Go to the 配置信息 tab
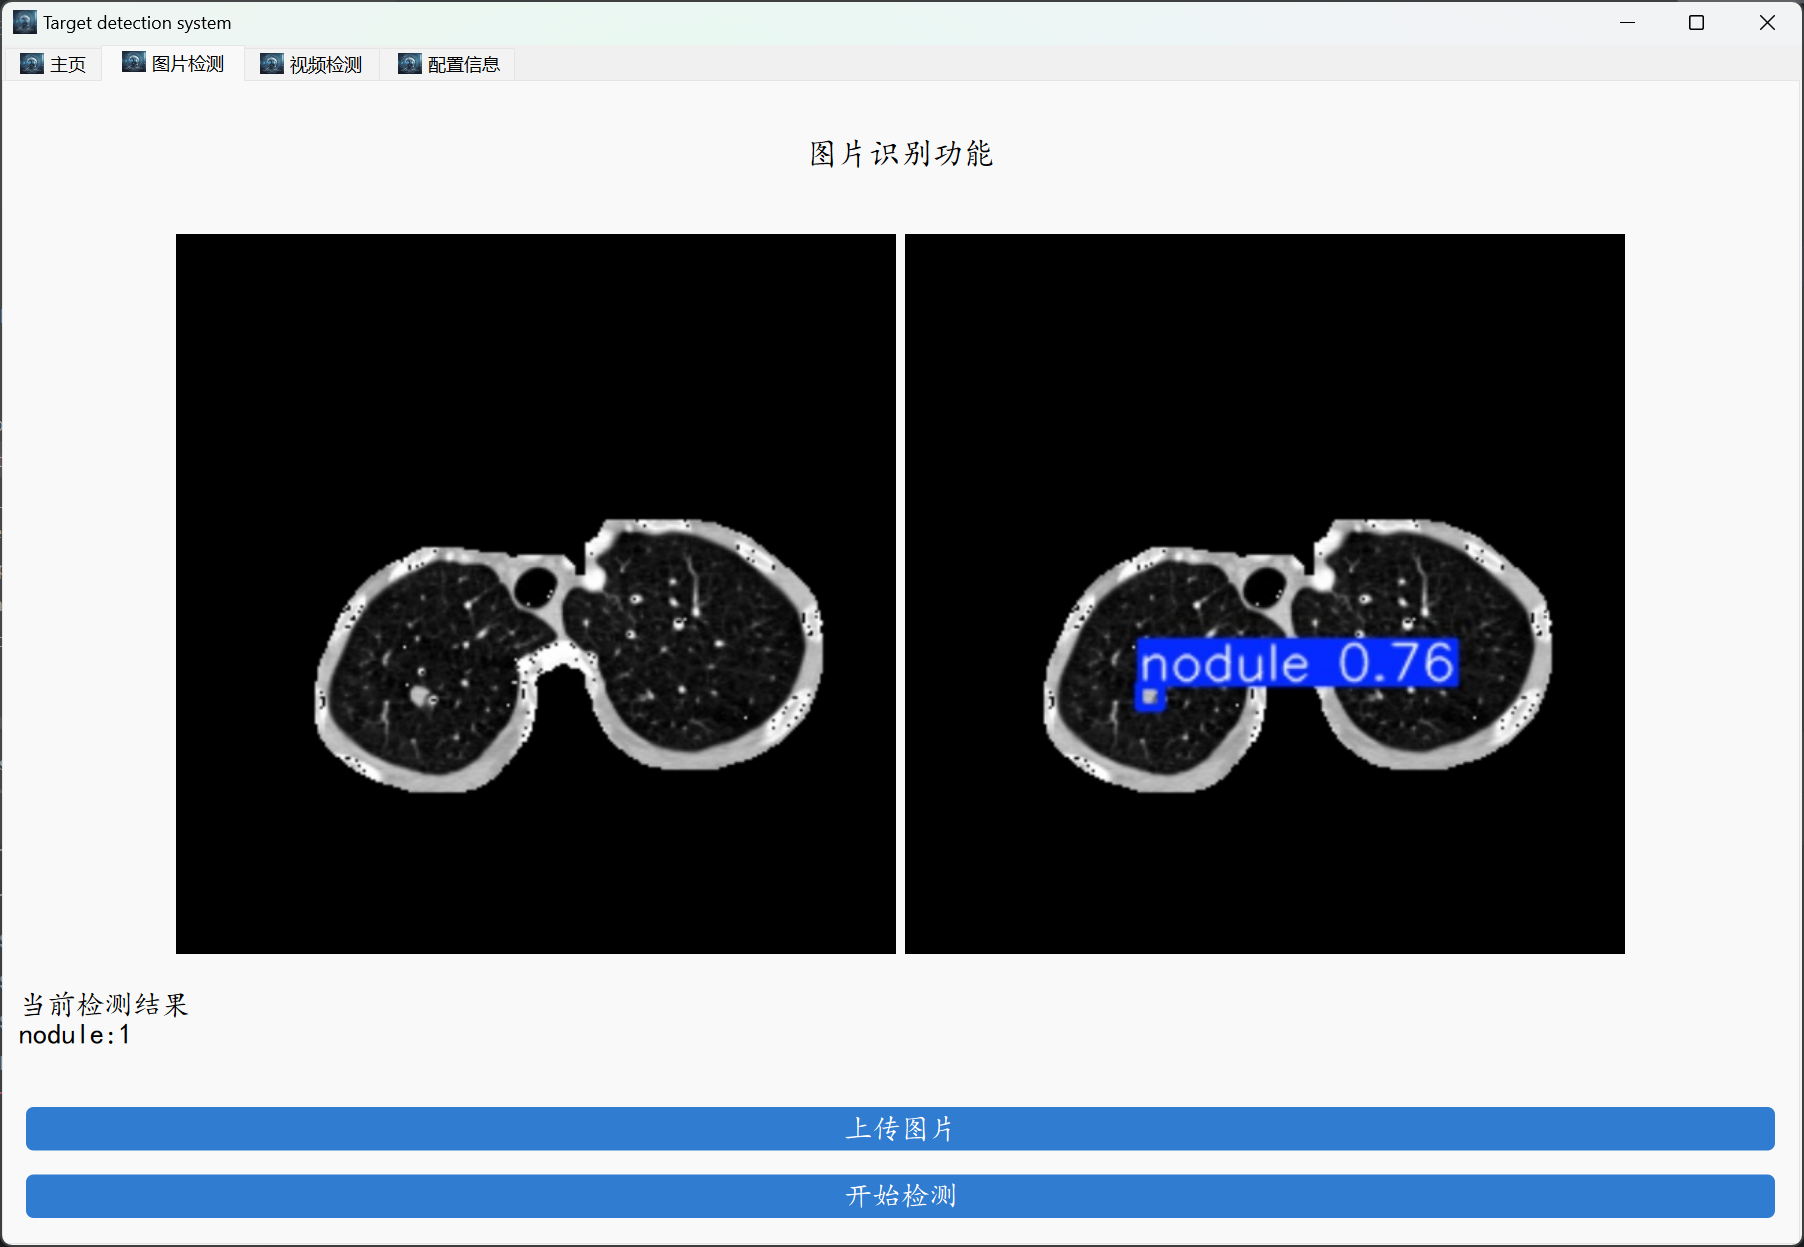Viewport: 1804px width, 1247px height. click(449, 64)
